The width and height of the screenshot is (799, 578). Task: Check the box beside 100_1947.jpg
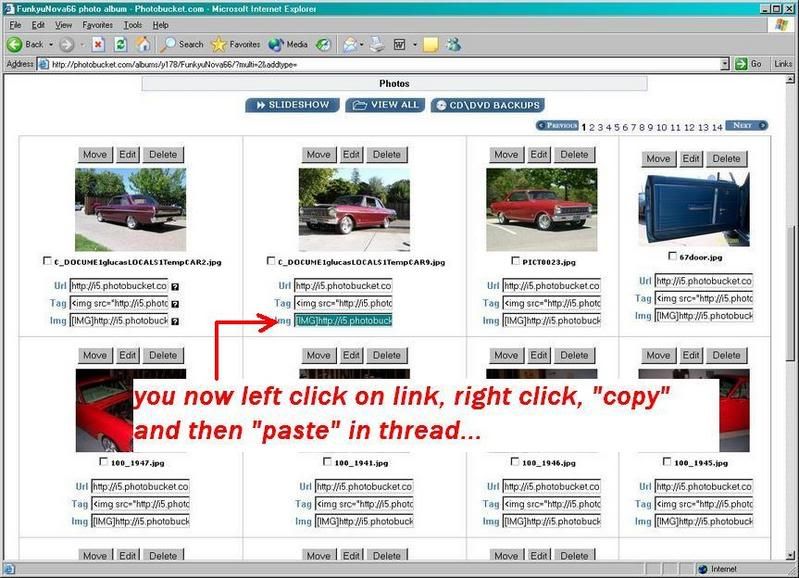coord(104,463)
